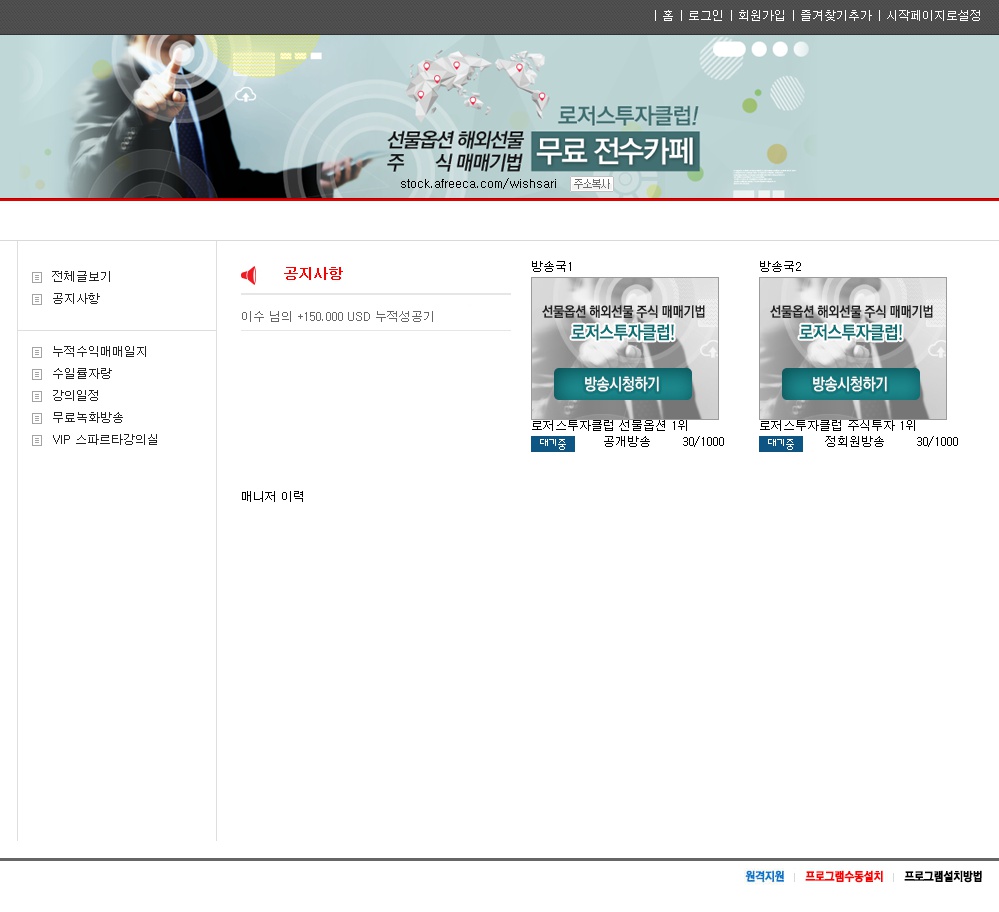The width and height of the screenshot is (999, 912).
Task: Open the notice '이수 님의 +150,000 USD 누적성공기'
Action: pos(338,317)
